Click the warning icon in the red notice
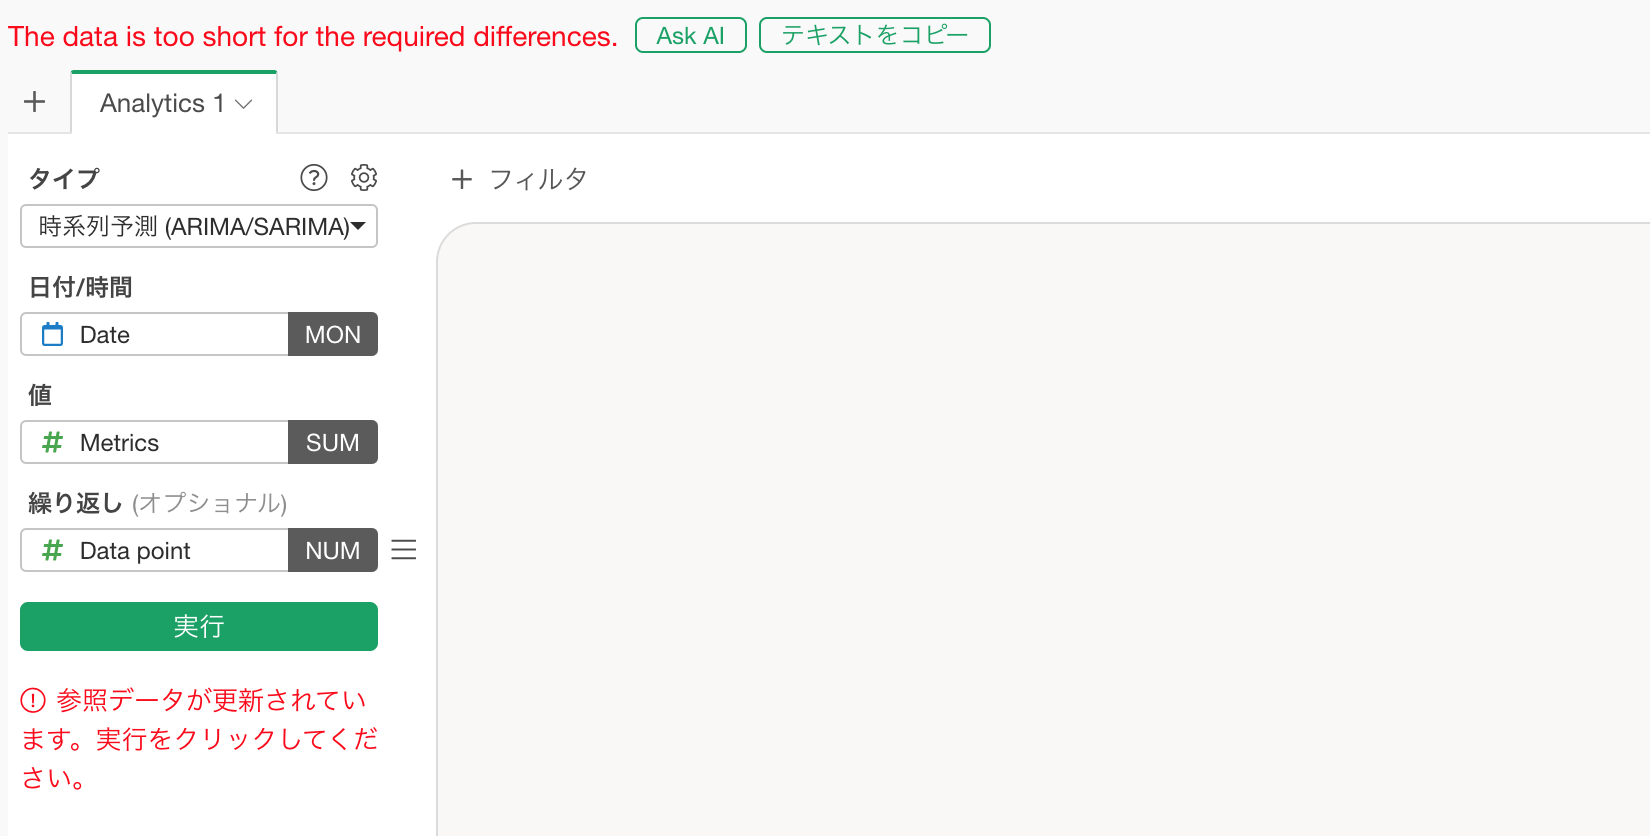The height and width of the screenshot is (836, 1650). 34,700
